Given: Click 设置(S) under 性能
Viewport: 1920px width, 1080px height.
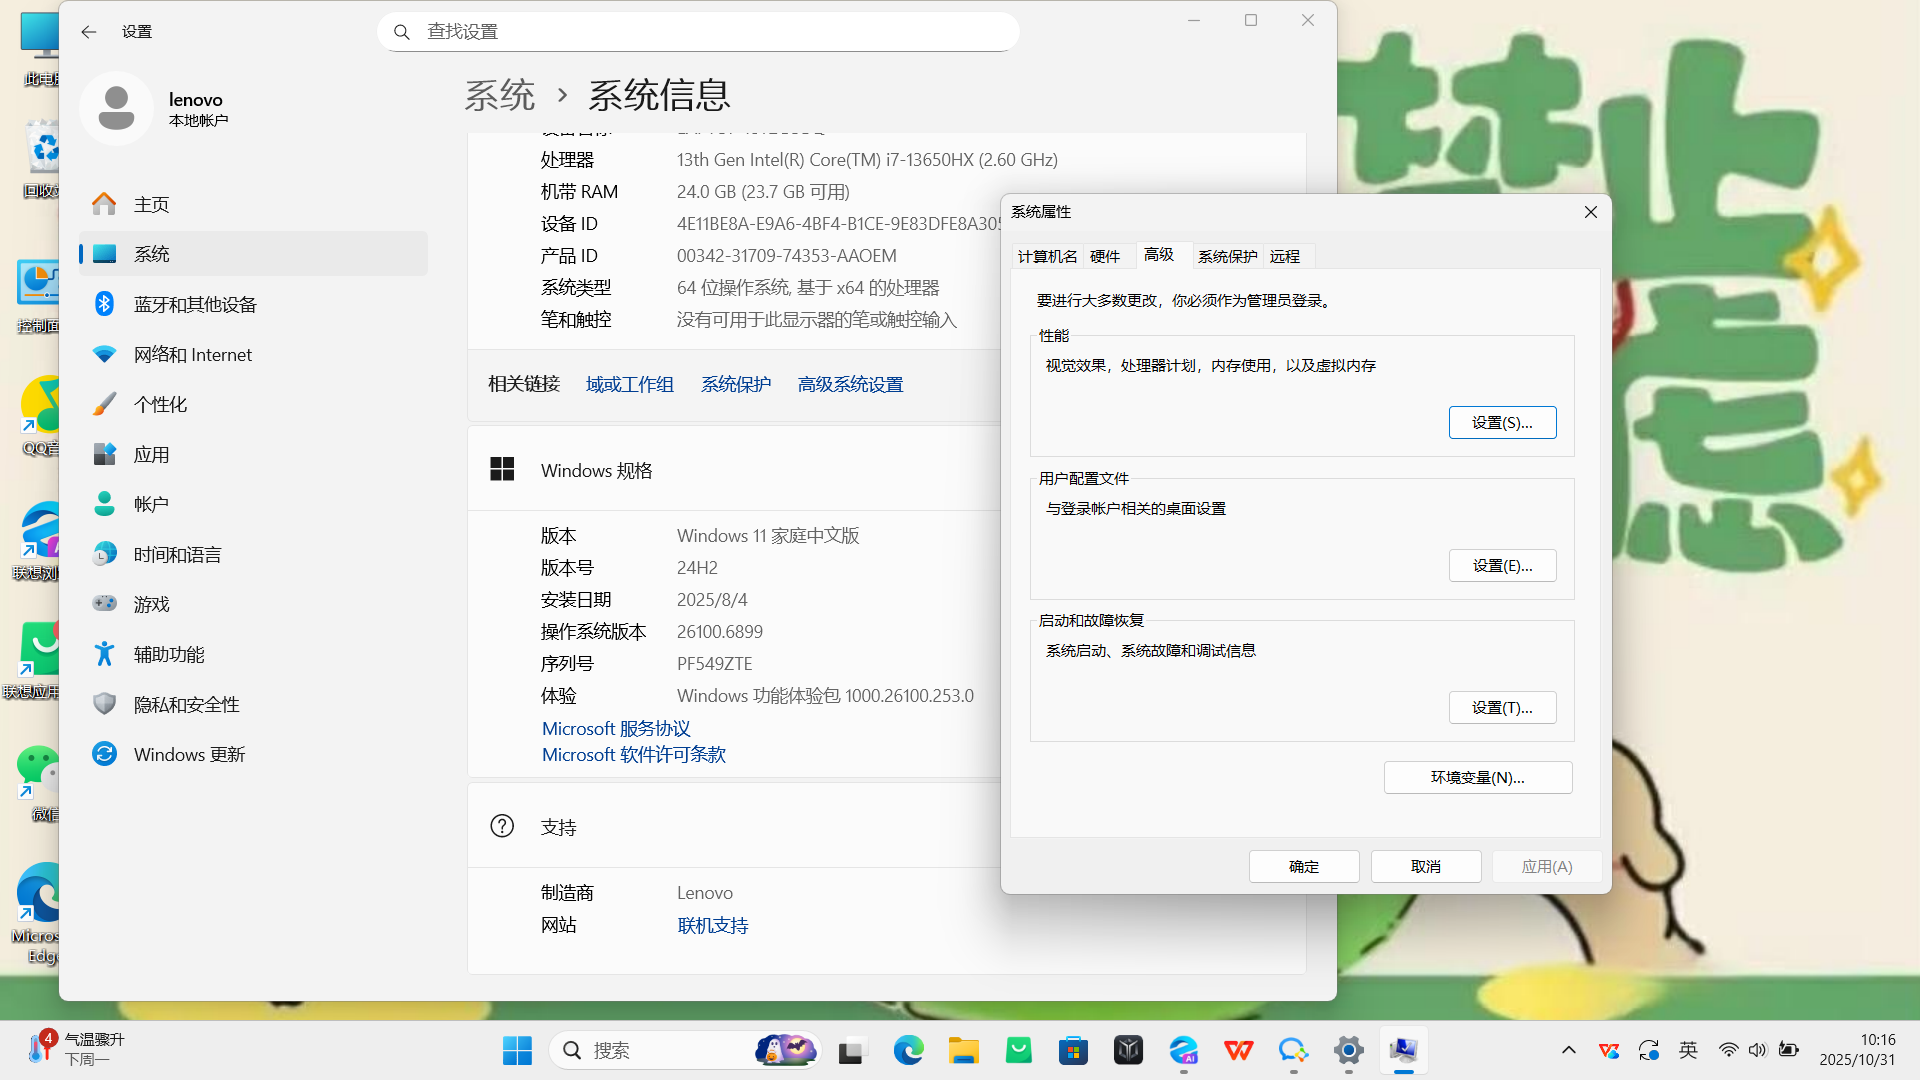Looking at the screenshot, I should coord(1502,422).
